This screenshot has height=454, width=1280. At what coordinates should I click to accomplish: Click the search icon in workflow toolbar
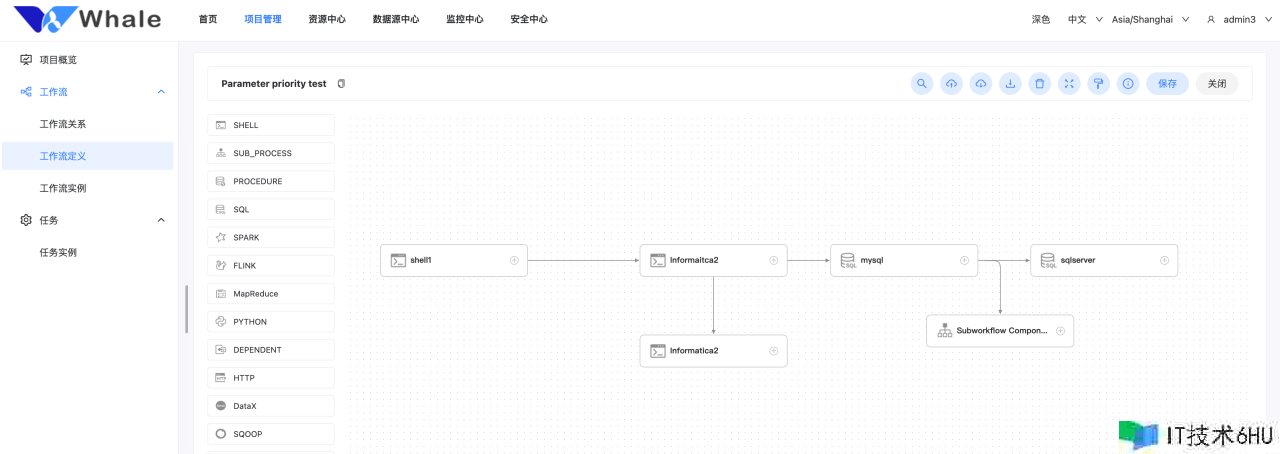click(x=922, y=84)
